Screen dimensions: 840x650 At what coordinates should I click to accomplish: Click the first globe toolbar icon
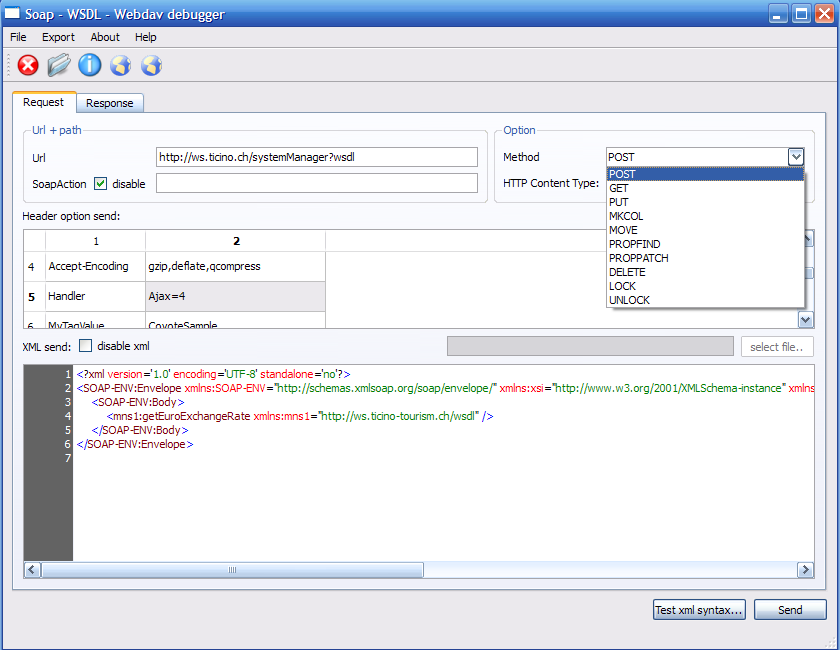pos(121,65)
